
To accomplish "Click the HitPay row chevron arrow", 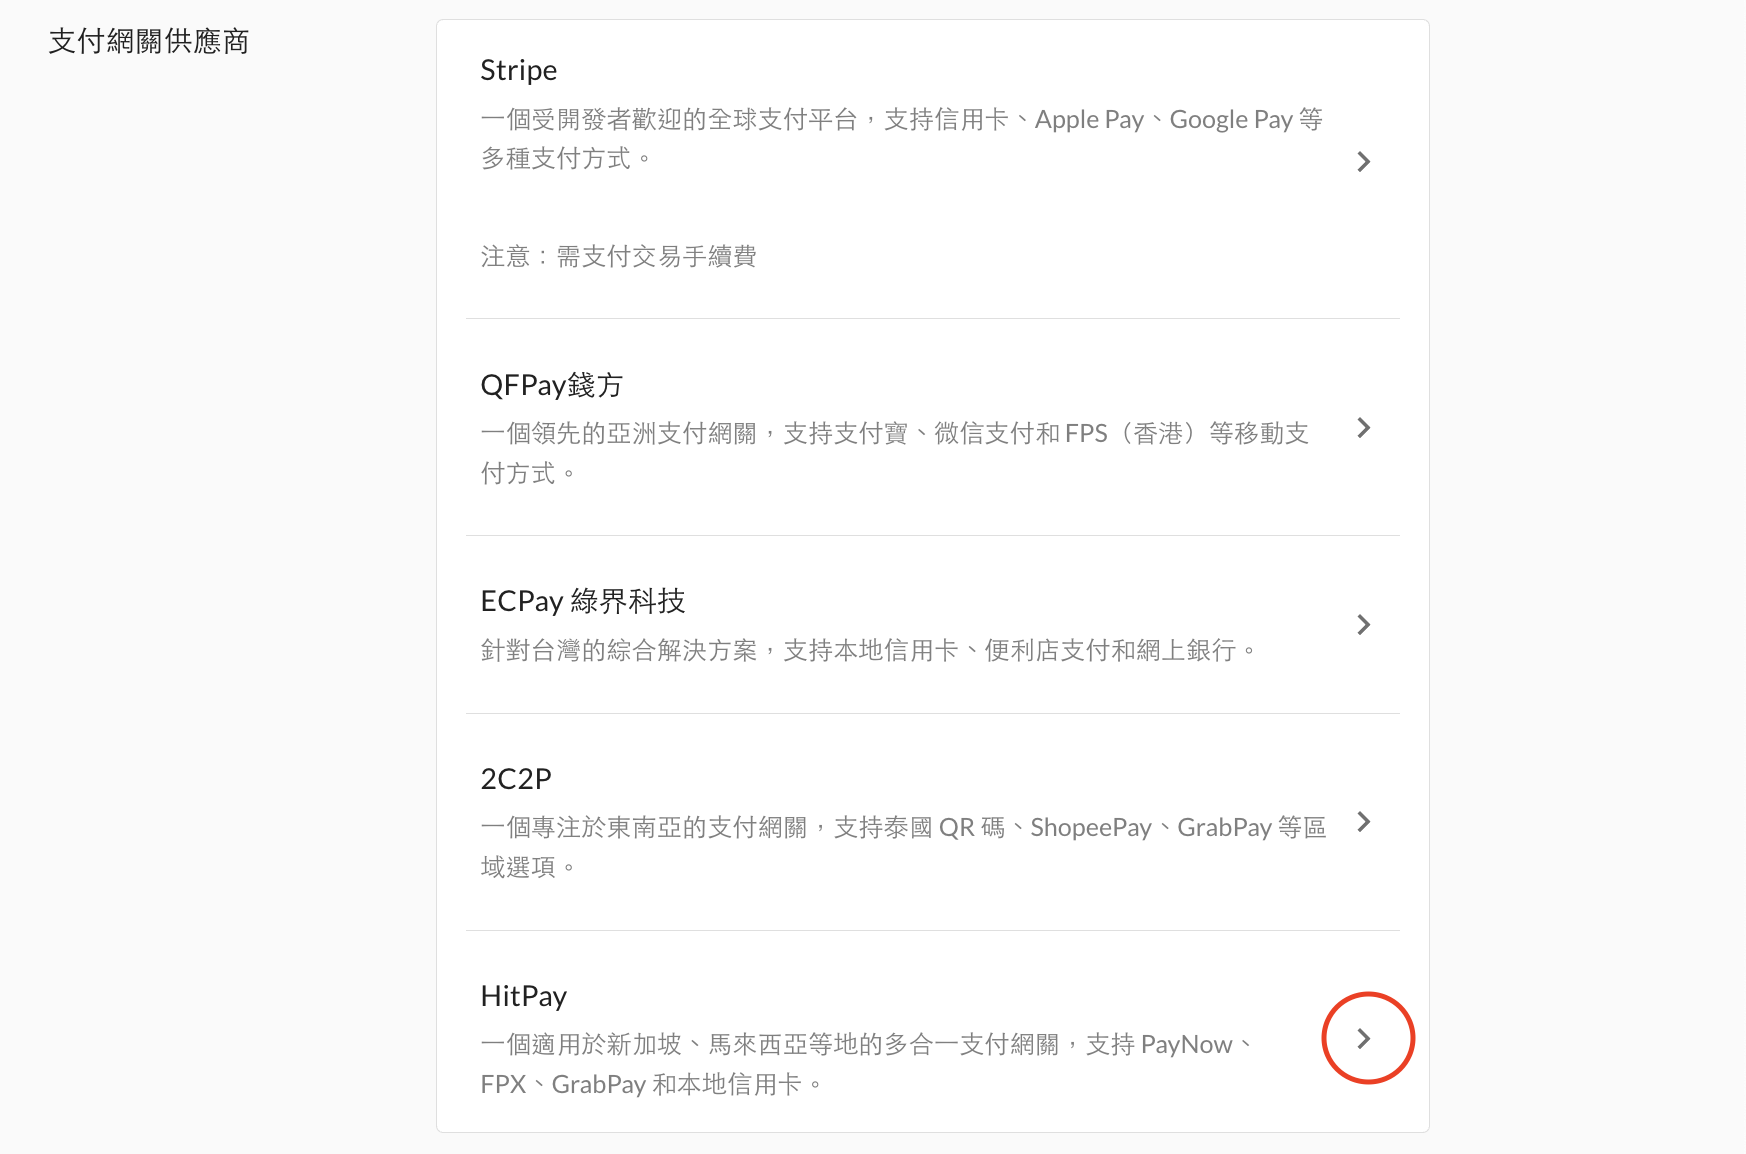I will [1364, 1039].
